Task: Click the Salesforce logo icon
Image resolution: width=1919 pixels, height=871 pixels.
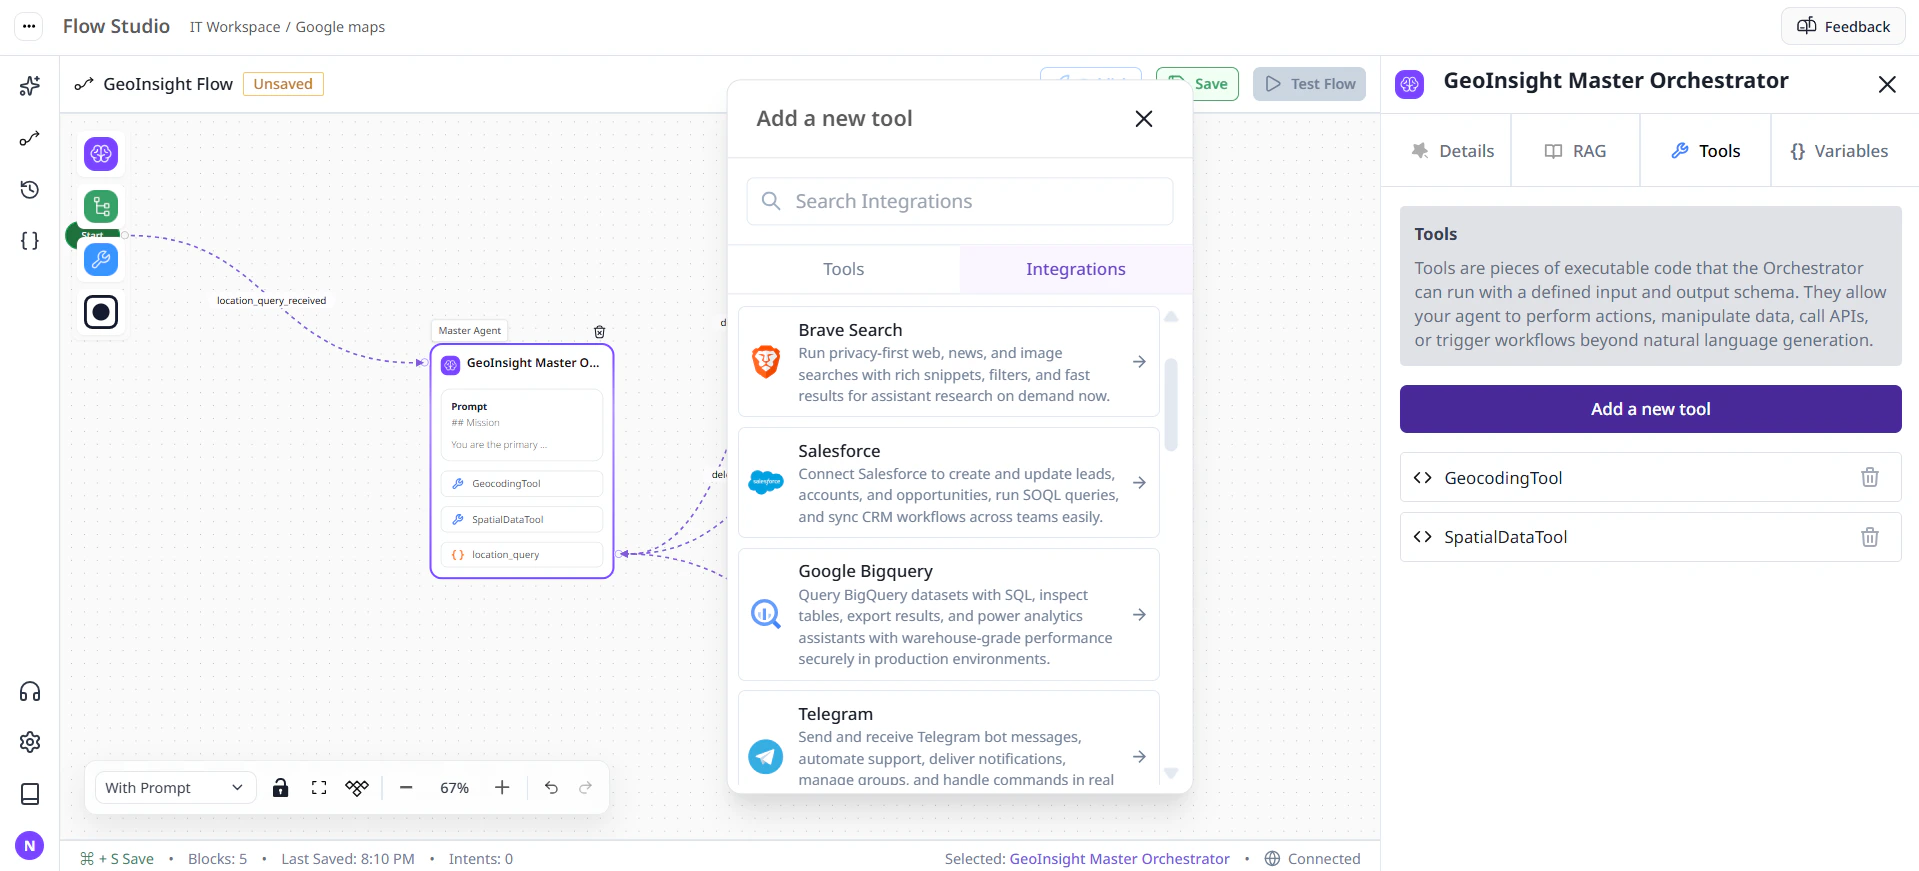Action: [766, 483]
